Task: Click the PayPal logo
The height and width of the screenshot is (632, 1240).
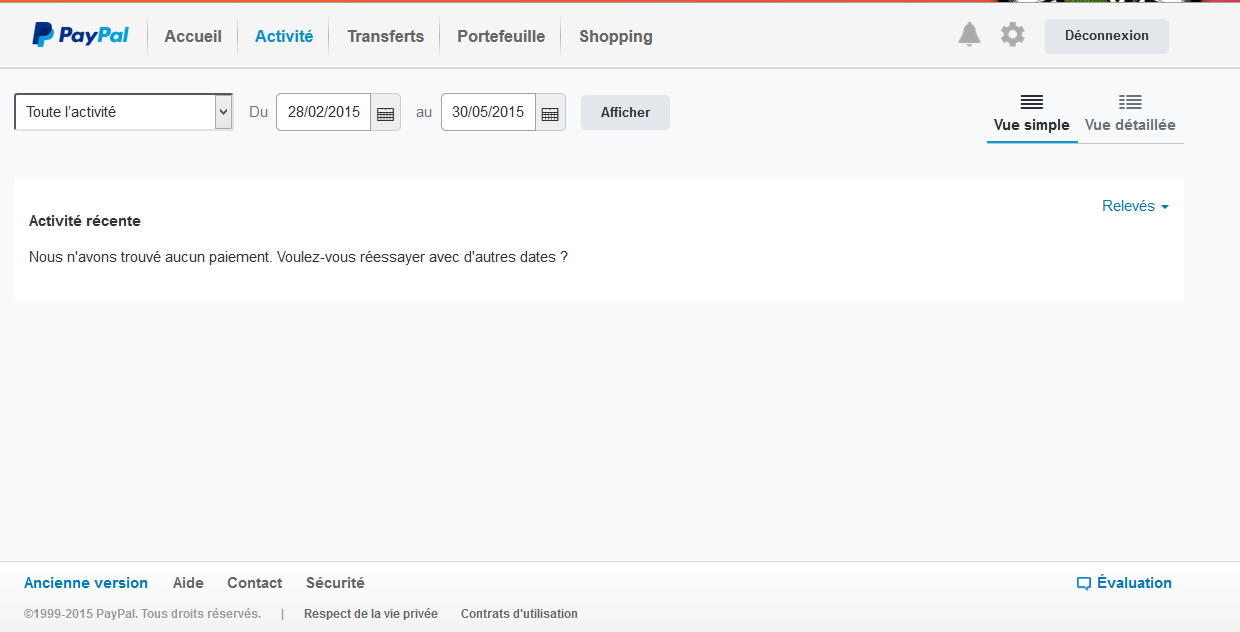Action: pos(81,36)
